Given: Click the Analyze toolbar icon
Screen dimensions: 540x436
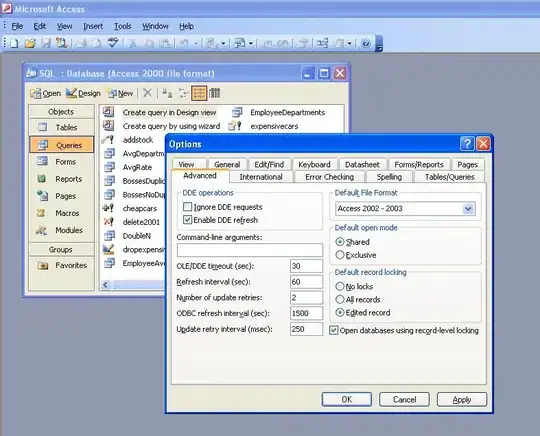Looking at the screenshot, I should [239, 43].
